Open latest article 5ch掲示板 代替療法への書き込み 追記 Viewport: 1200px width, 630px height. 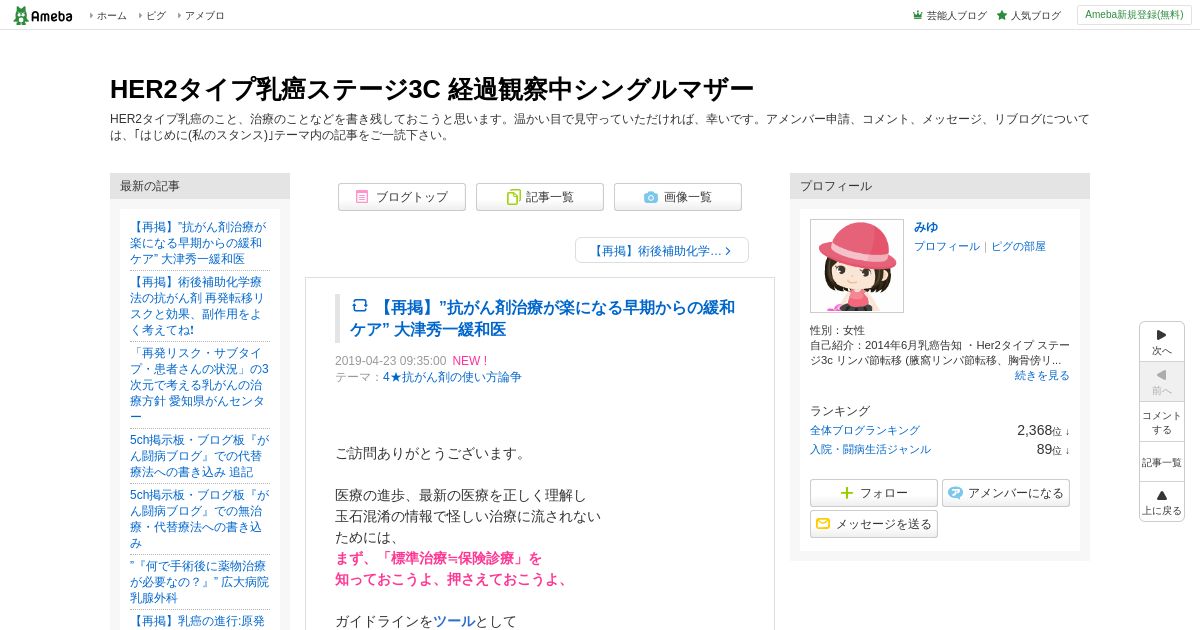click(x=199, y=456)
